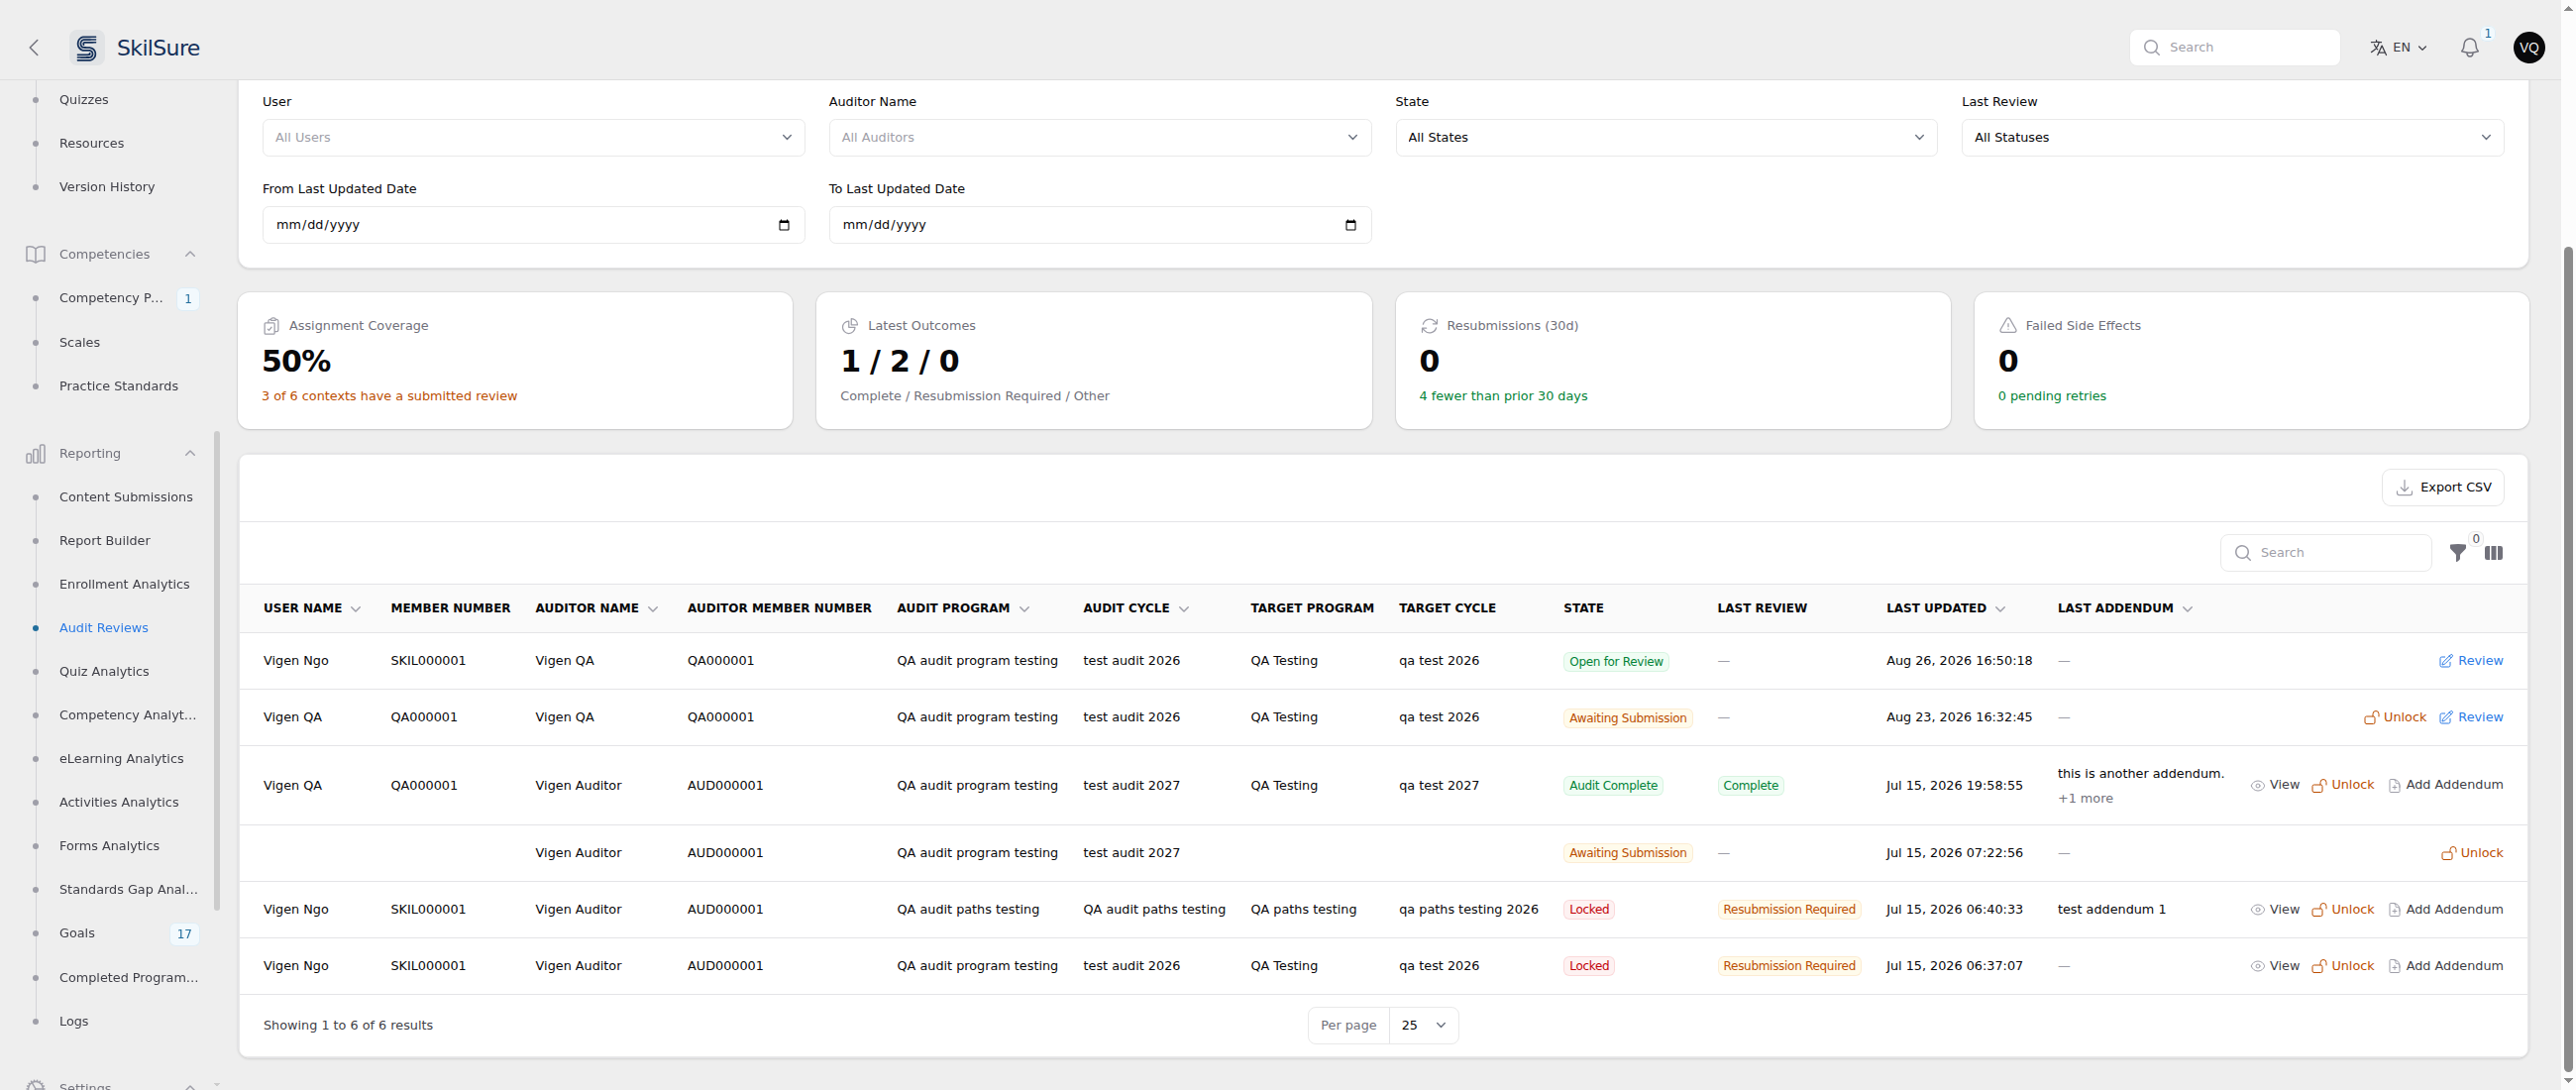The image size is (2576, 1090).
Task: Open Practice Standards in sidebar
Action: click(x=119, y=386)
